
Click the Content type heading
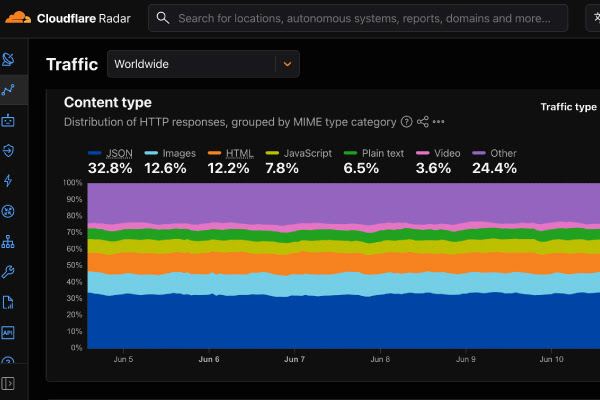coord(108,102)
